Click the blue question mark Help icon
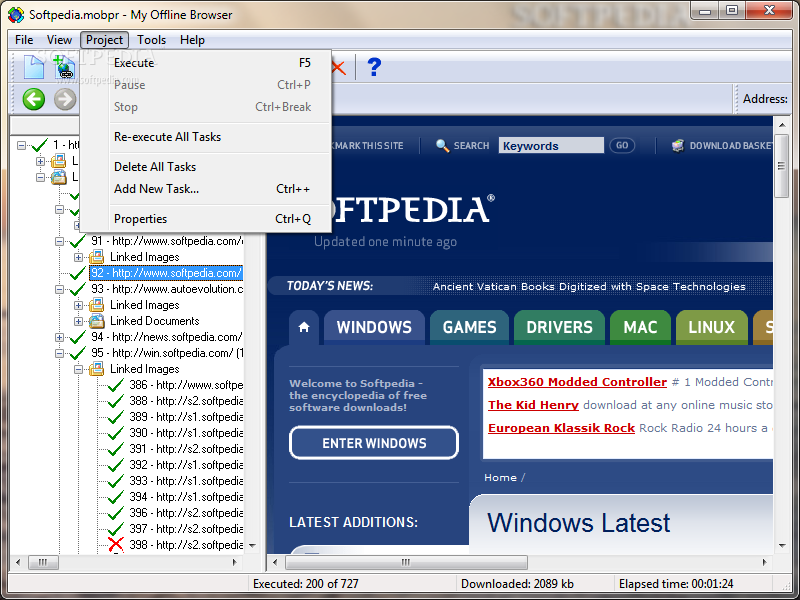Image resolution: width=800 pixels, height=600 pixels. click(374, 67)
